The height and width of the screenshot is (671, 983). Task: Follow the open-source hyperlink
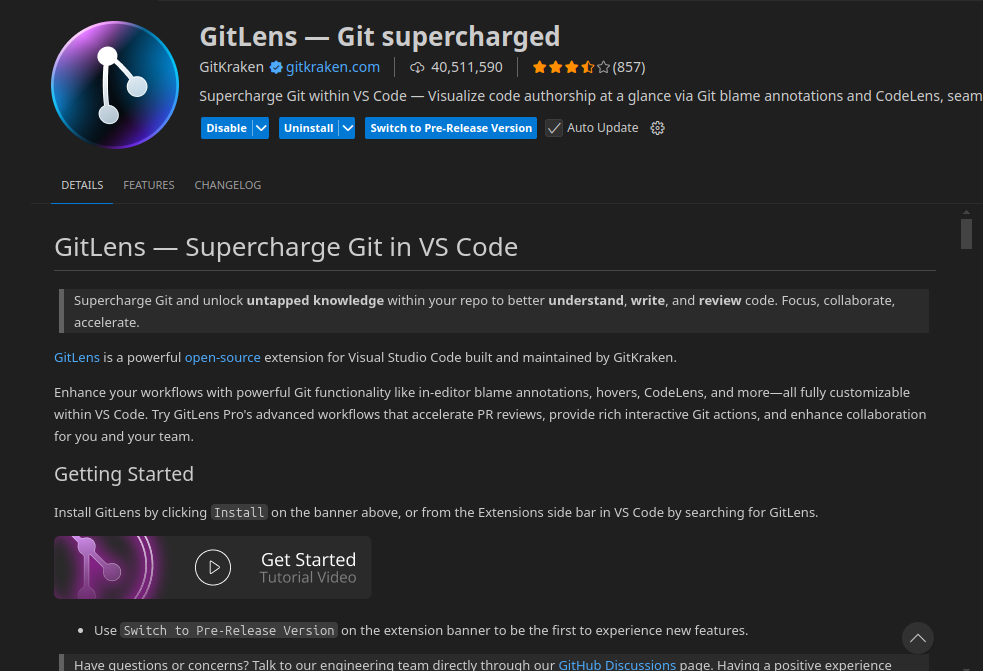click(x=222, y=357)
